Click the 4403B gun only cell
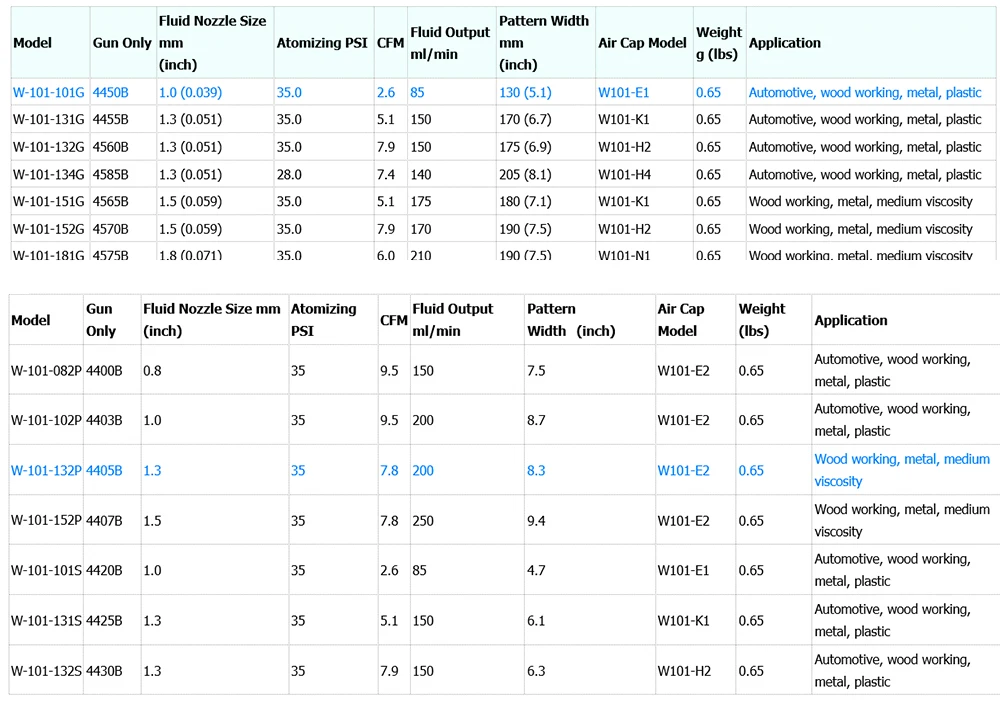The image size is (1000, 707). [x=104, y=420]
